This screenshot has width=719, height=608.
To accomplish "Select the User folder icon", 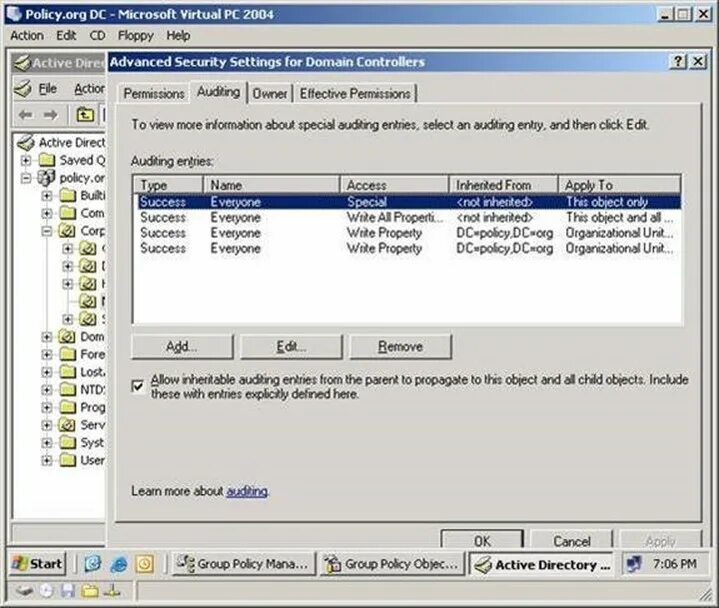I will coord(67,460).
